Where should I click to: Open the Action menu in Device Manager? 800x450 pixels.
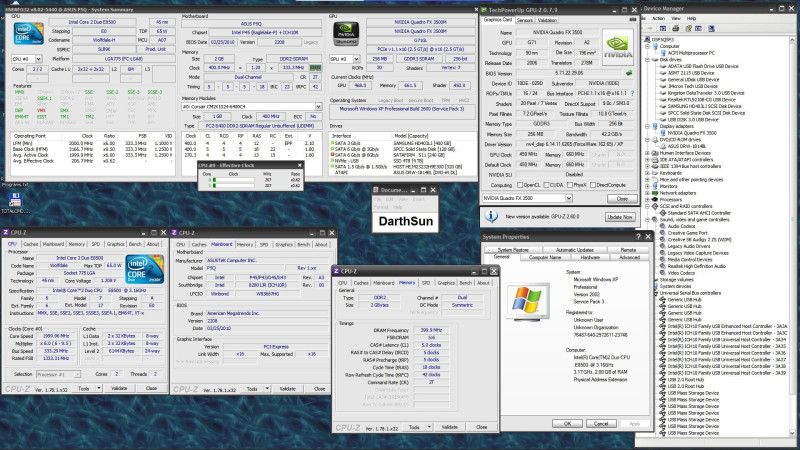pyautogui.click(x=658, y=18)
